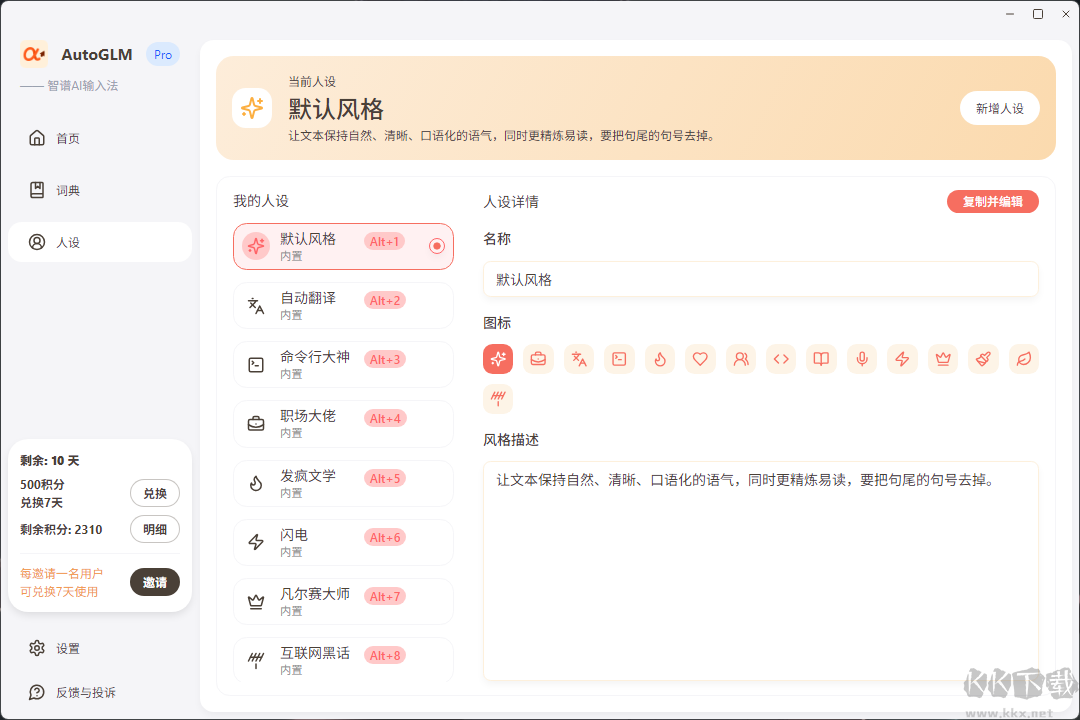Click the Alt+5 shortcut badge

click(384, 479)
